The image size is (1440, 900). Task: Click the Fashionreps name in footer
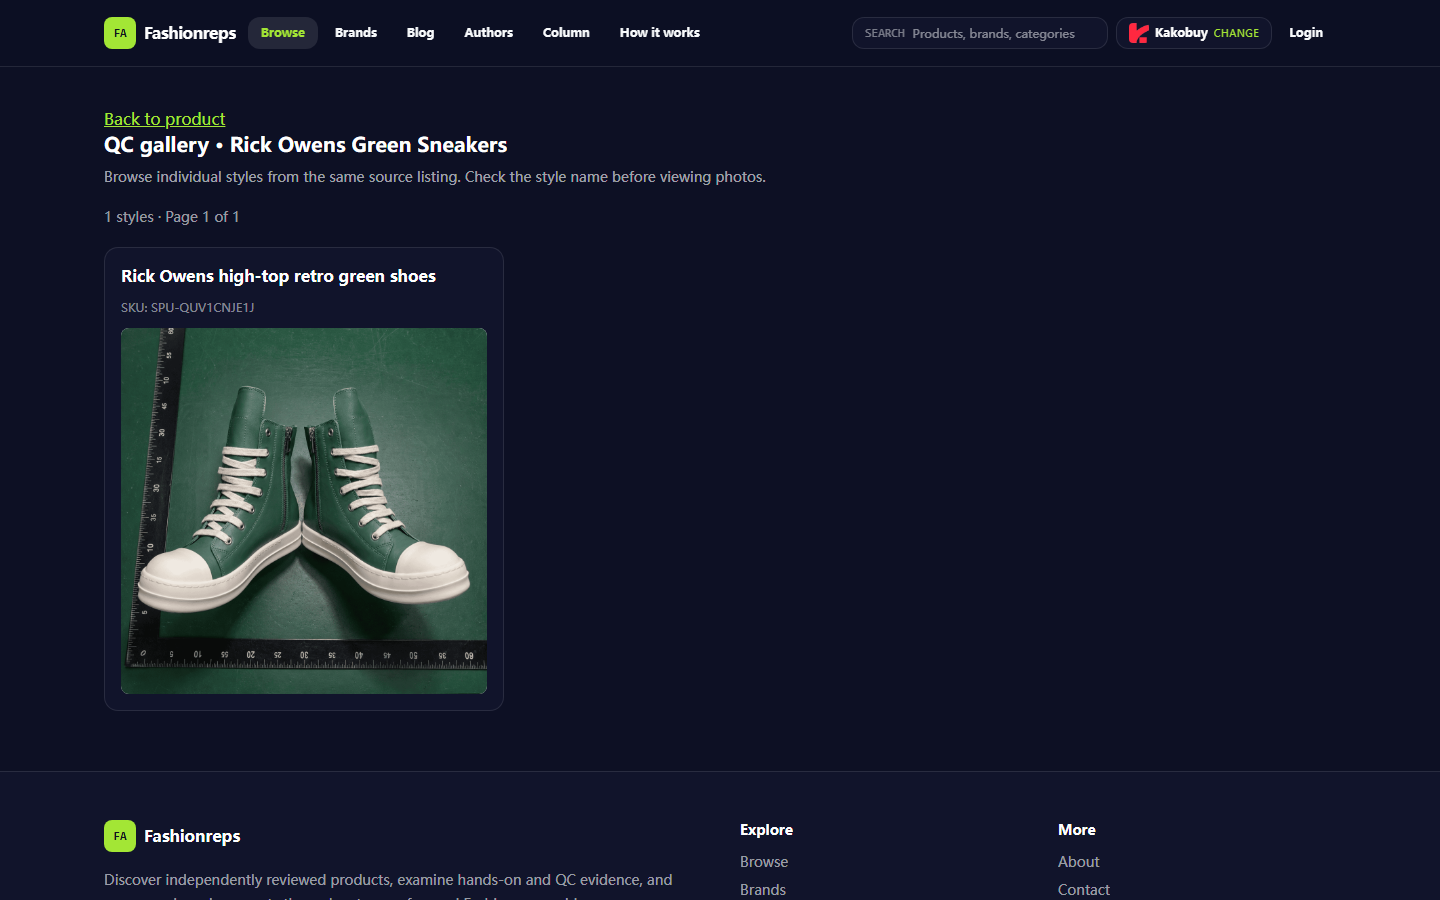tap(192, 836)
